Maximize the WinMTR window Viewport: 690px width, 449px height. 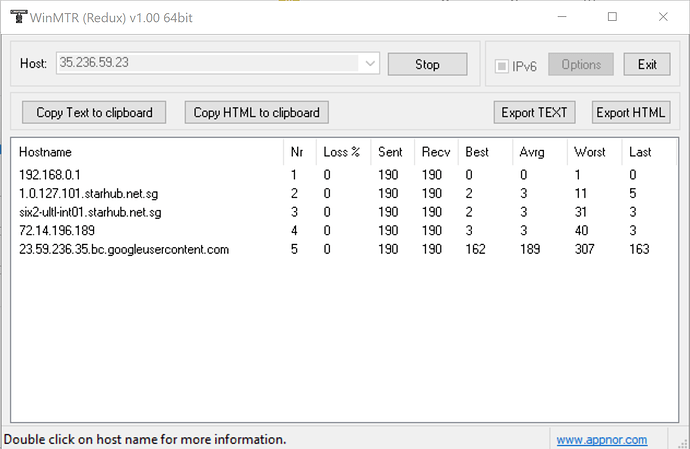click(x=612, y=17)
